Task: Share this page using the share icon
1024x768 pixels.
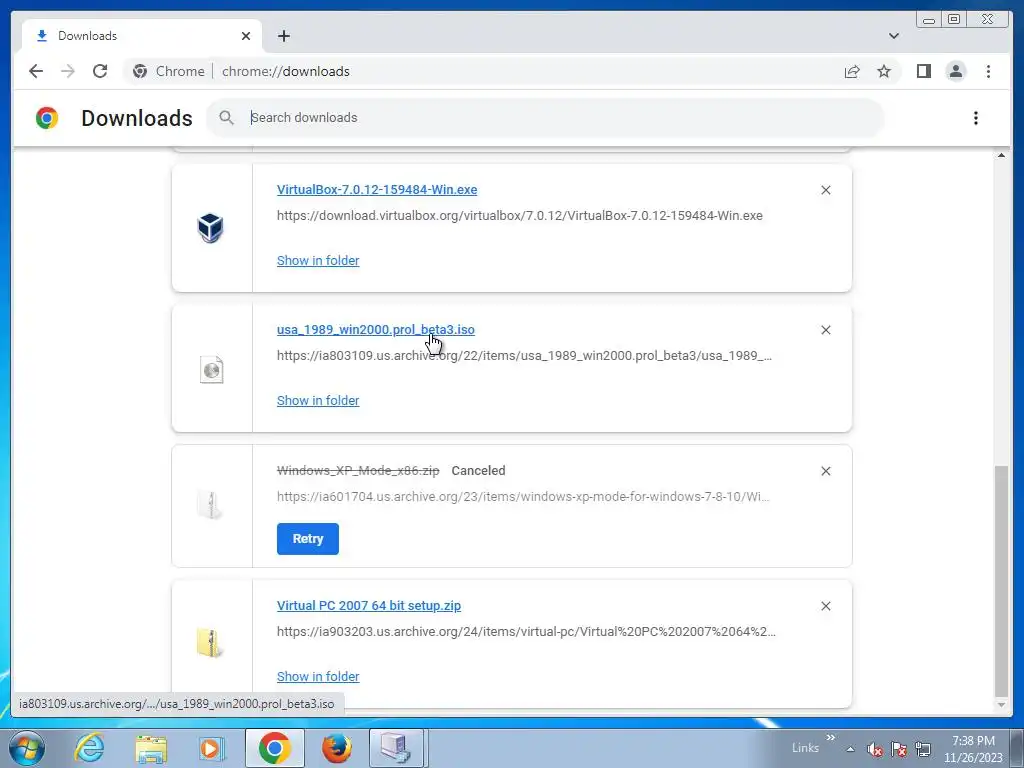Action: [x=852, y=71]
